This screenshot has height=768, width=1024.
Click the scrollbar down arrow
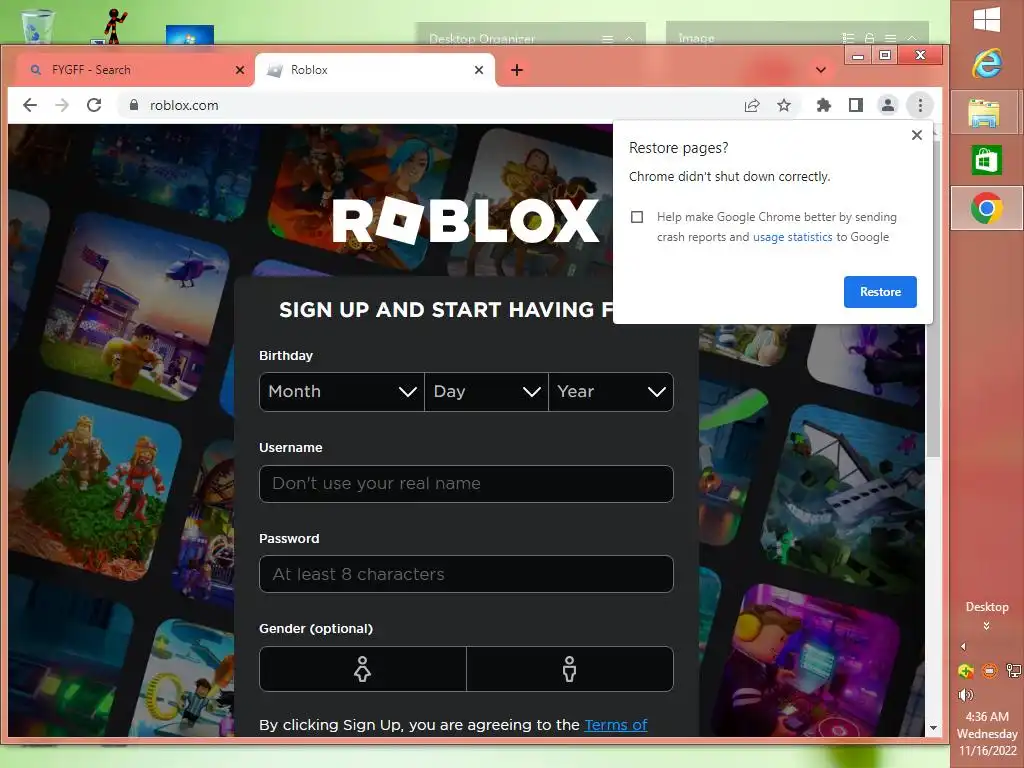click(933, 728)
